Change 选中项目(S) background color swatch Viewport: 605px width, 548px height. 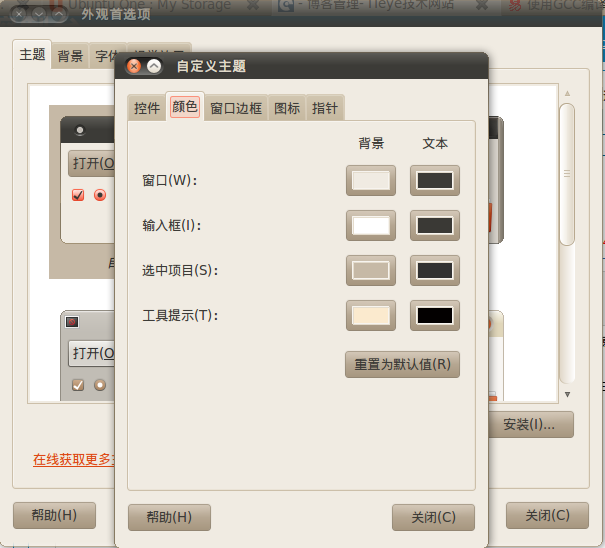click(371, 270)
